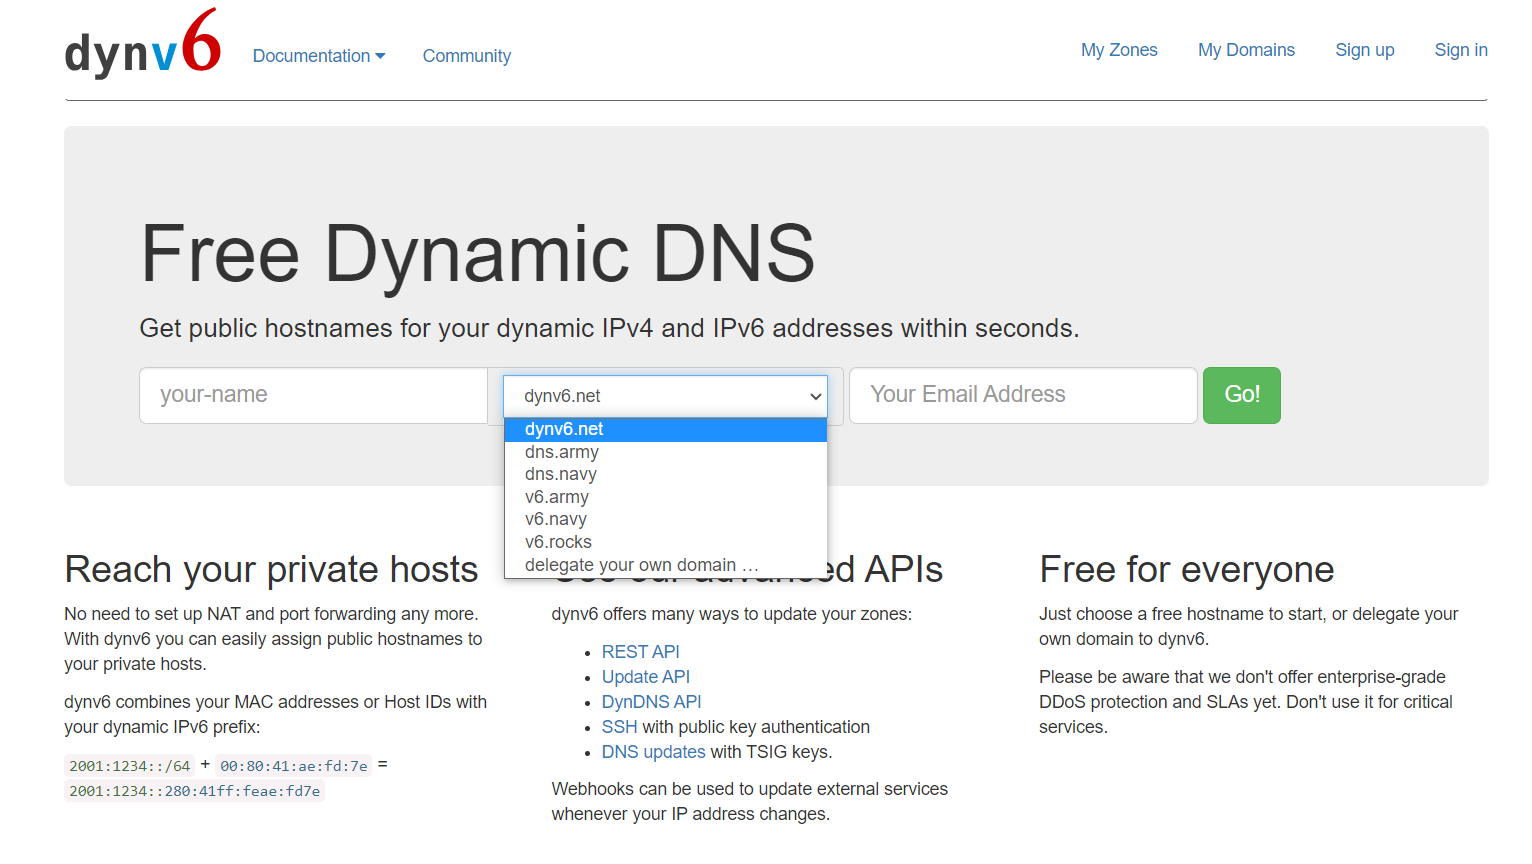Click Sign in in the header

pyautogui.click(x=1460, y=50)
